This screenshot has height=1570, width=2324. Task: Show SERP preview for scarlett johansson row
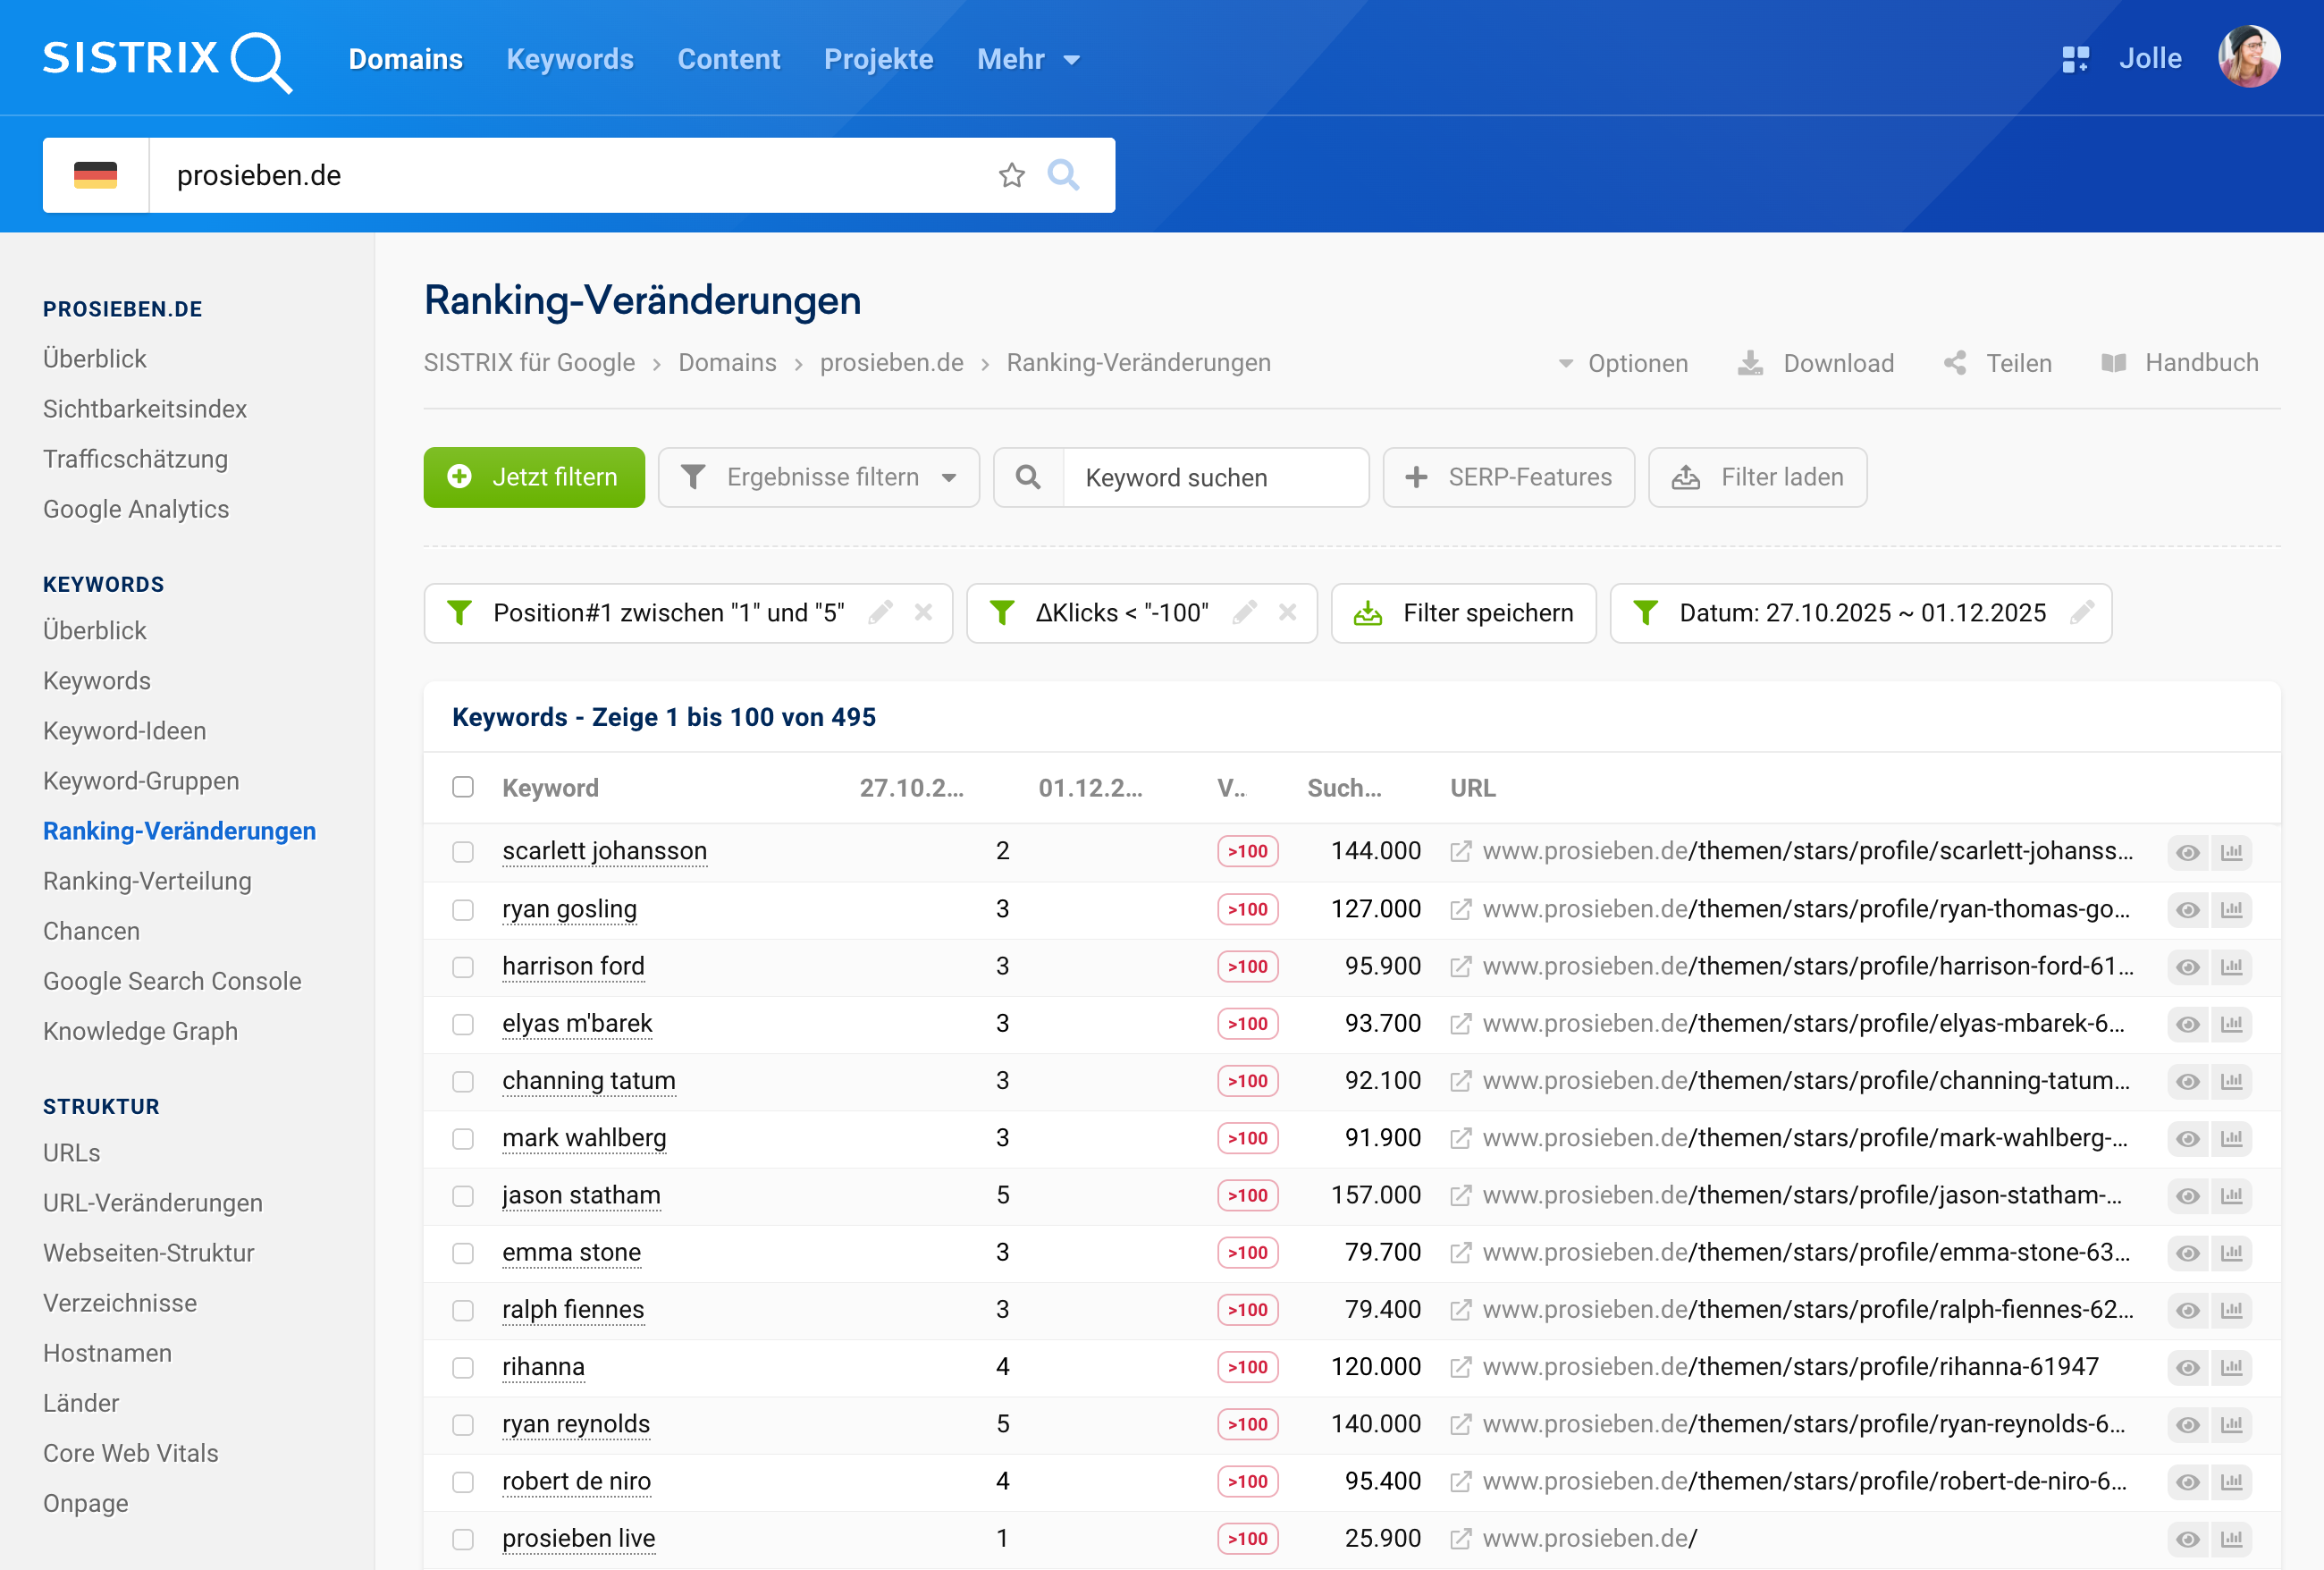point(2187,852)
